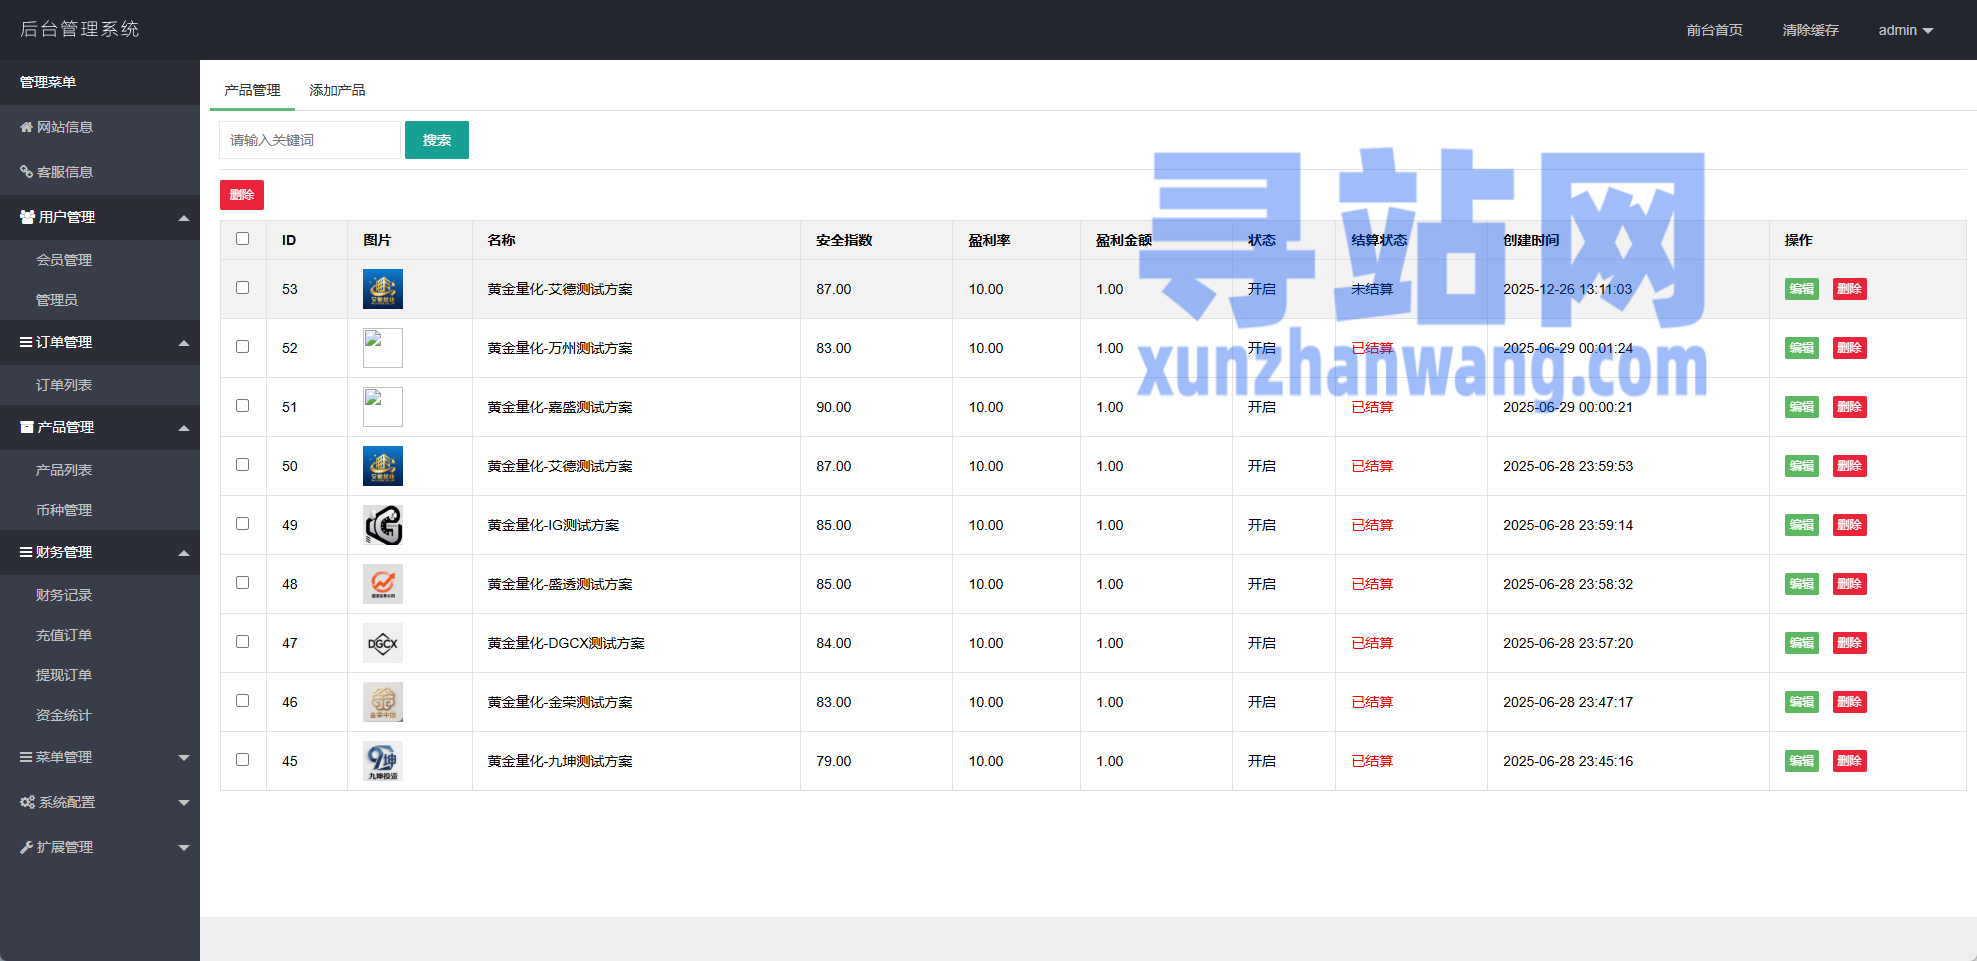Click the home icon beside 网站信息
The height and width of the screenshot is (961, 1977).
coord(26,127)
